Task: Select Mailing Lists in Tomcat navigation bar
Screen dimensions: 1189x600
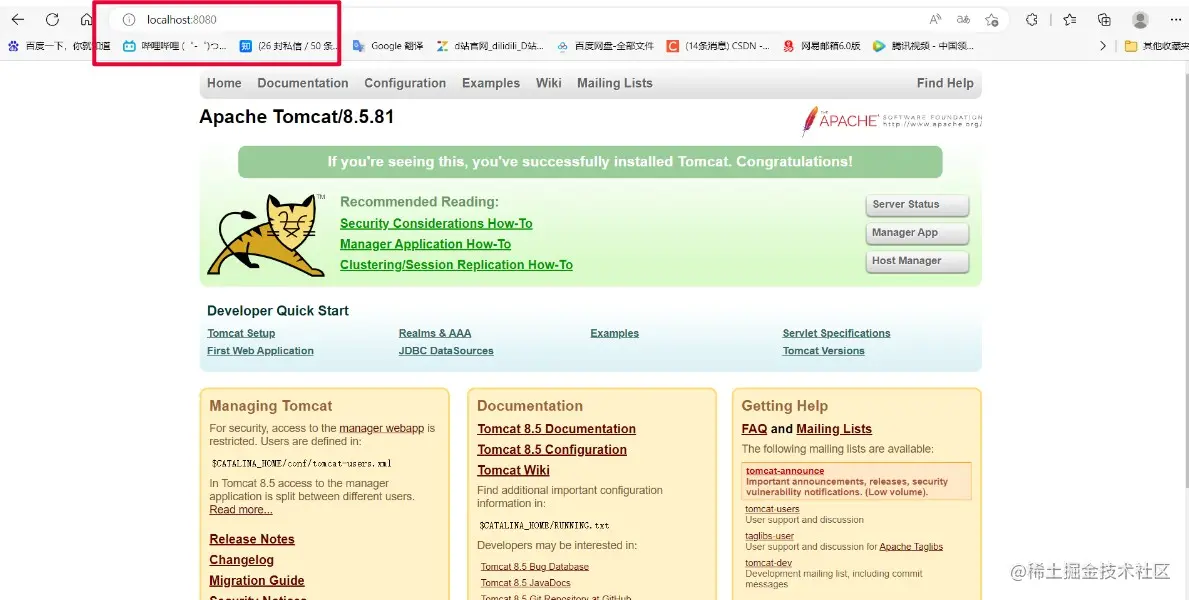Action: pyautogui.click(x=614, y=83)
